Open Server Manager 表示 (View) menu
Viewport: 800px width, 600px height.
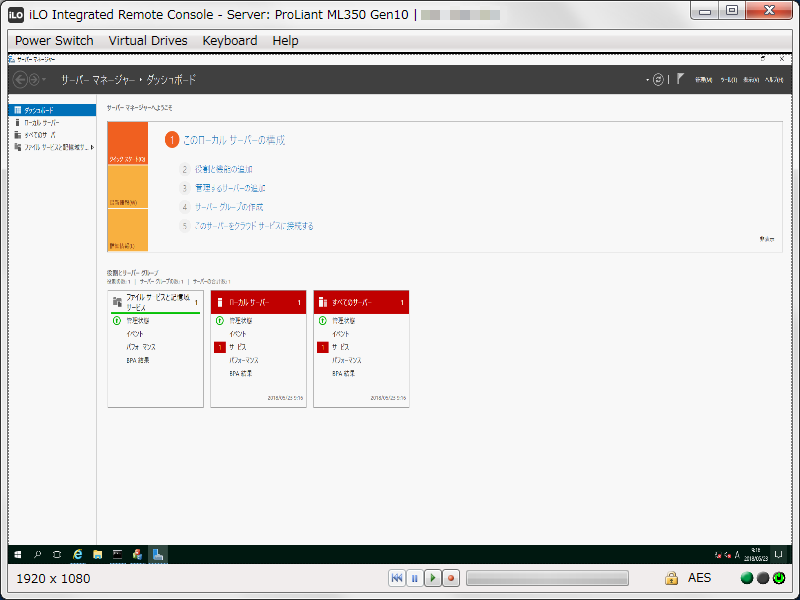pyautogui.click(x=751, y=80)
